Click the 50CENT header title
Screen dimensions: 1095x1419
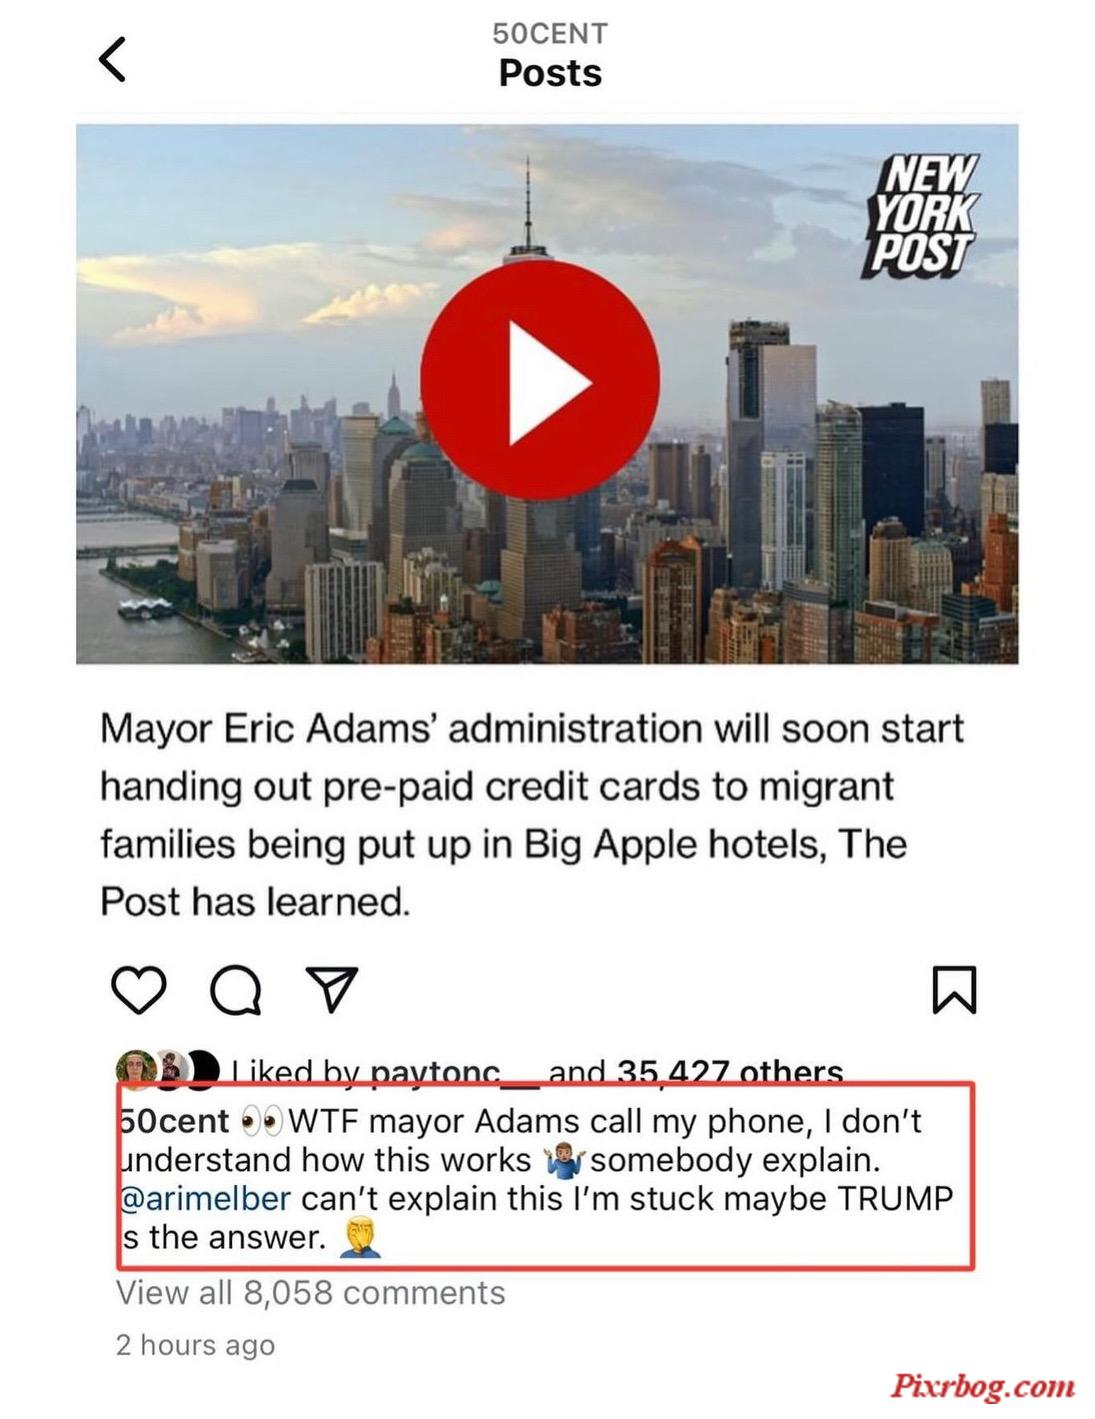(x=550, y=34)
